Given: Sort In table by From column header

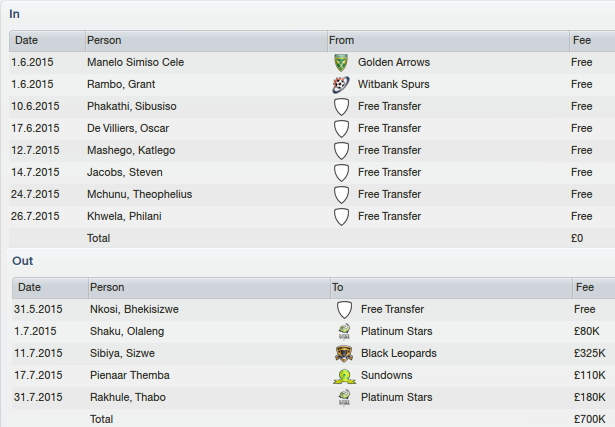Looking at the screenshot, I should tap(448, 41).
